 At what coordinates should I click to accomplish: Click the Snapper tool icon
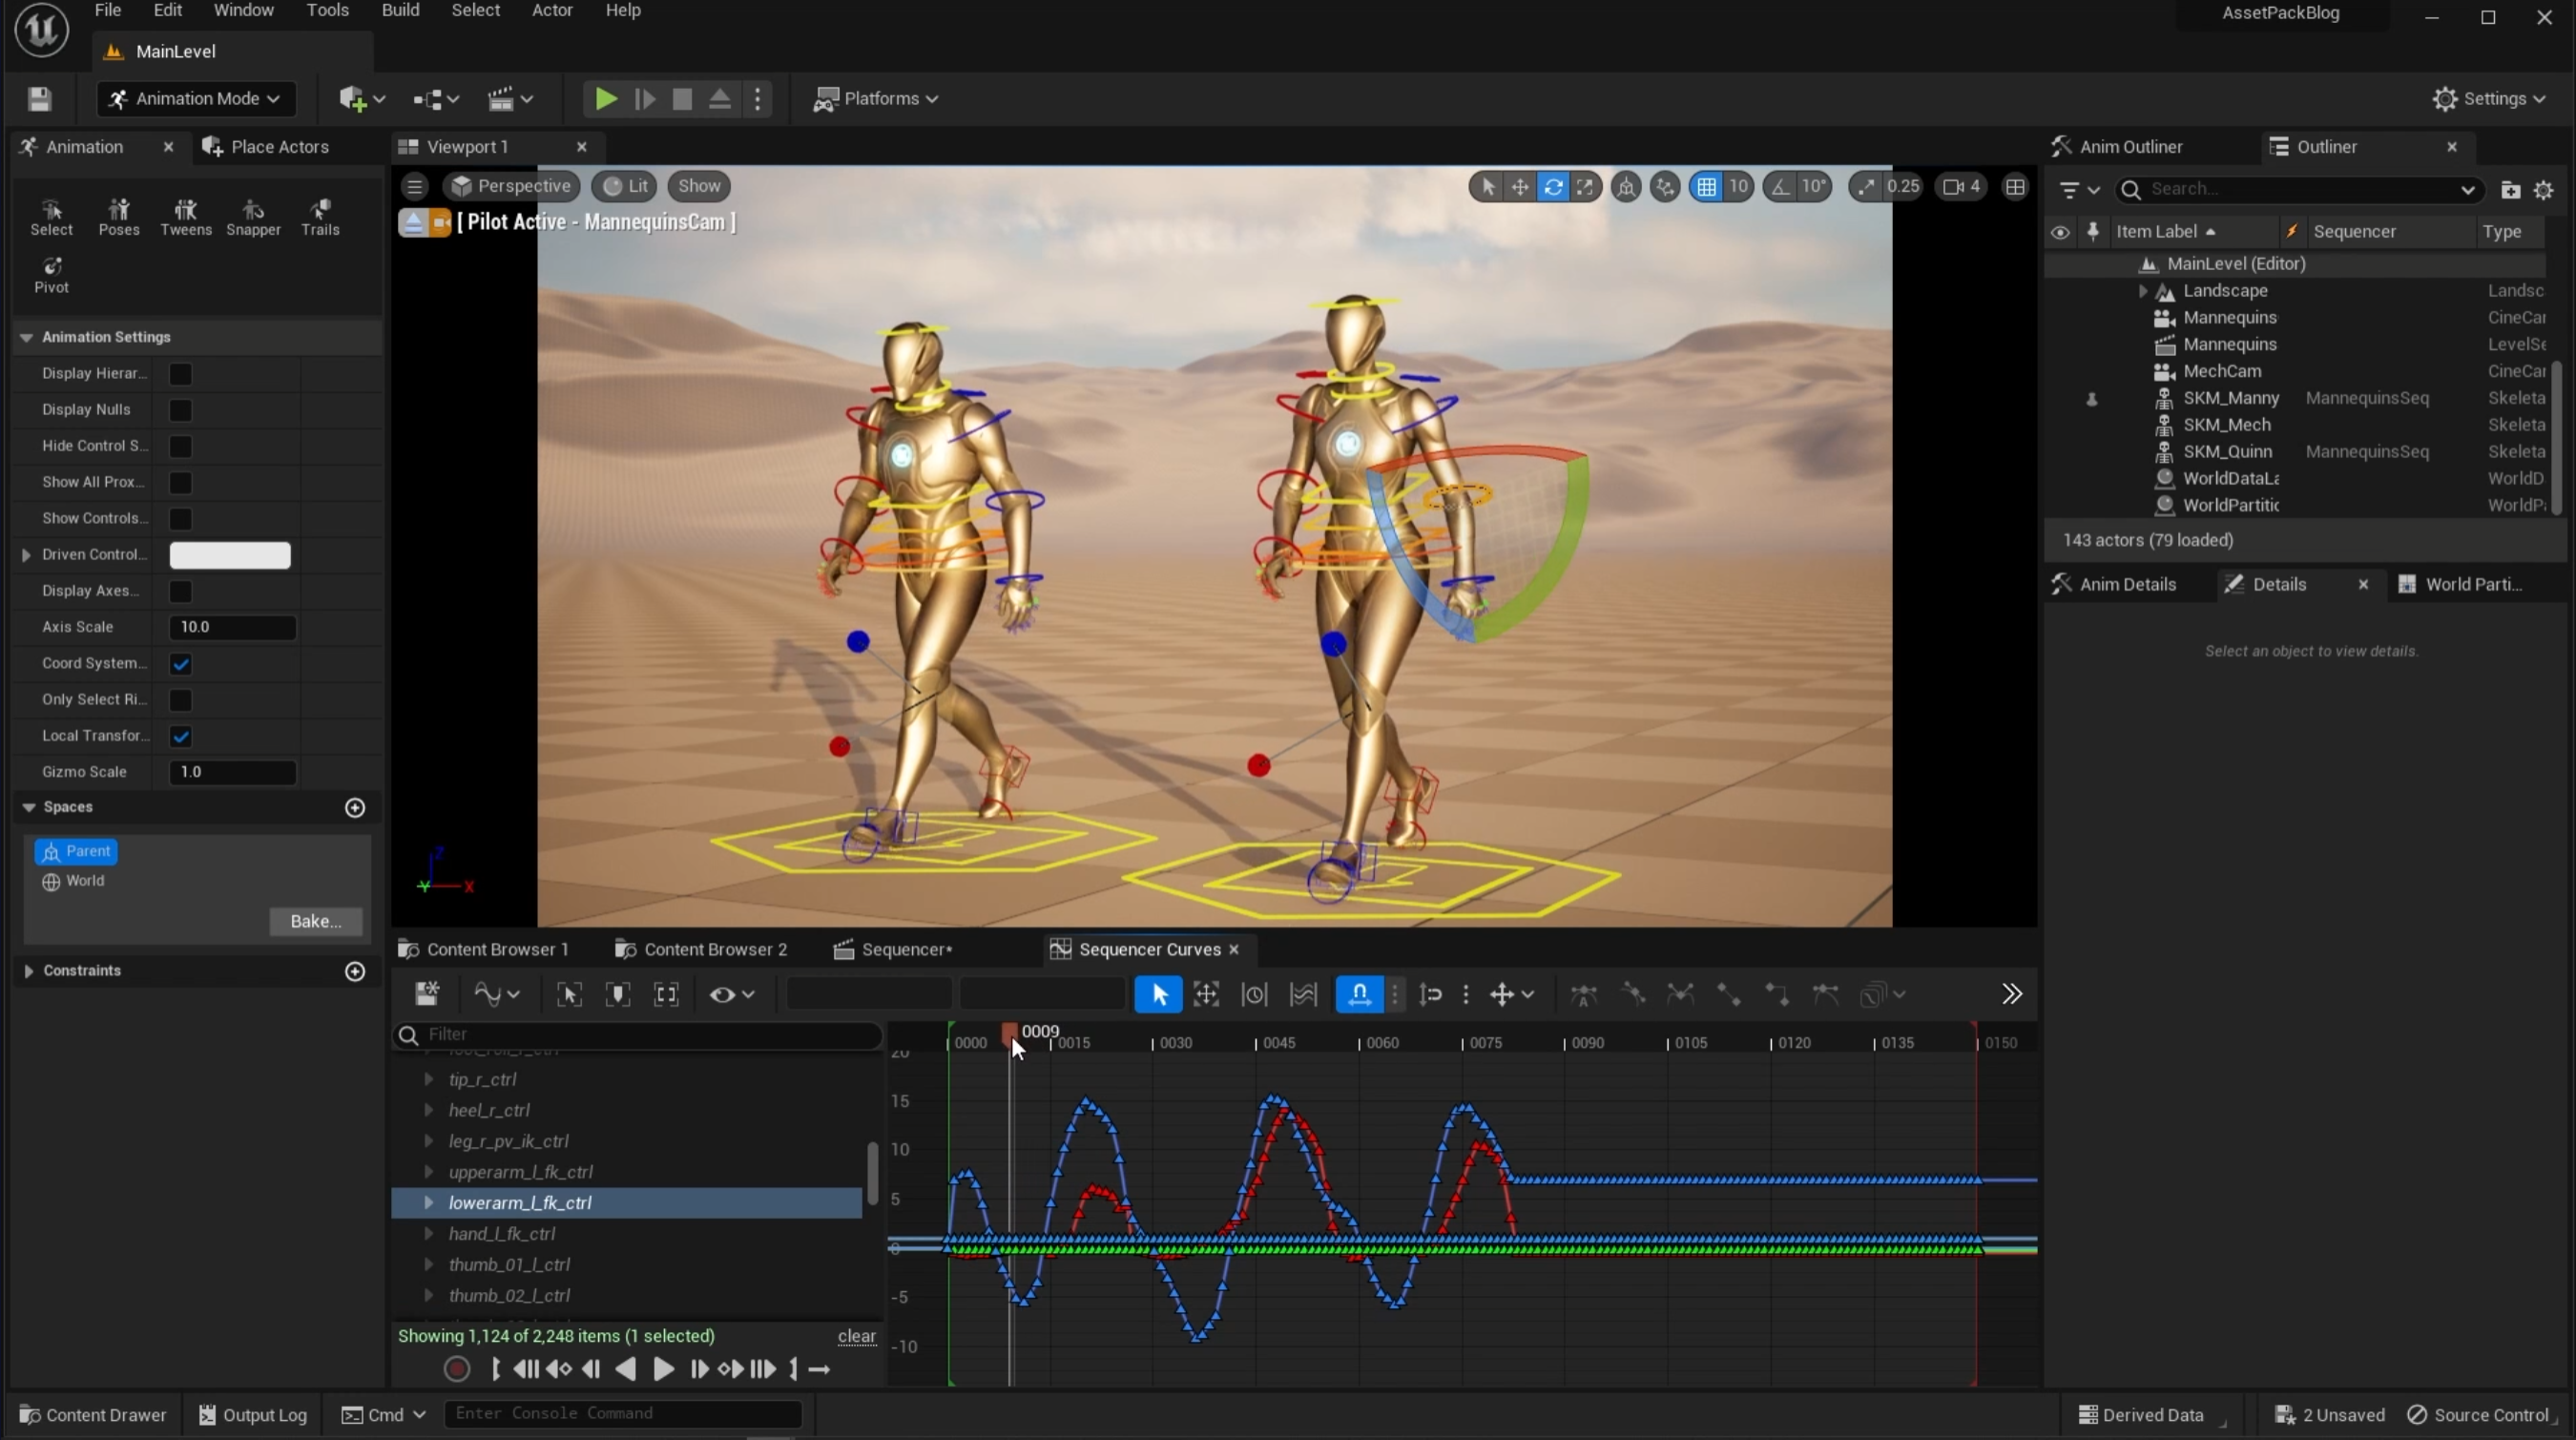click(x=253, y=215)
